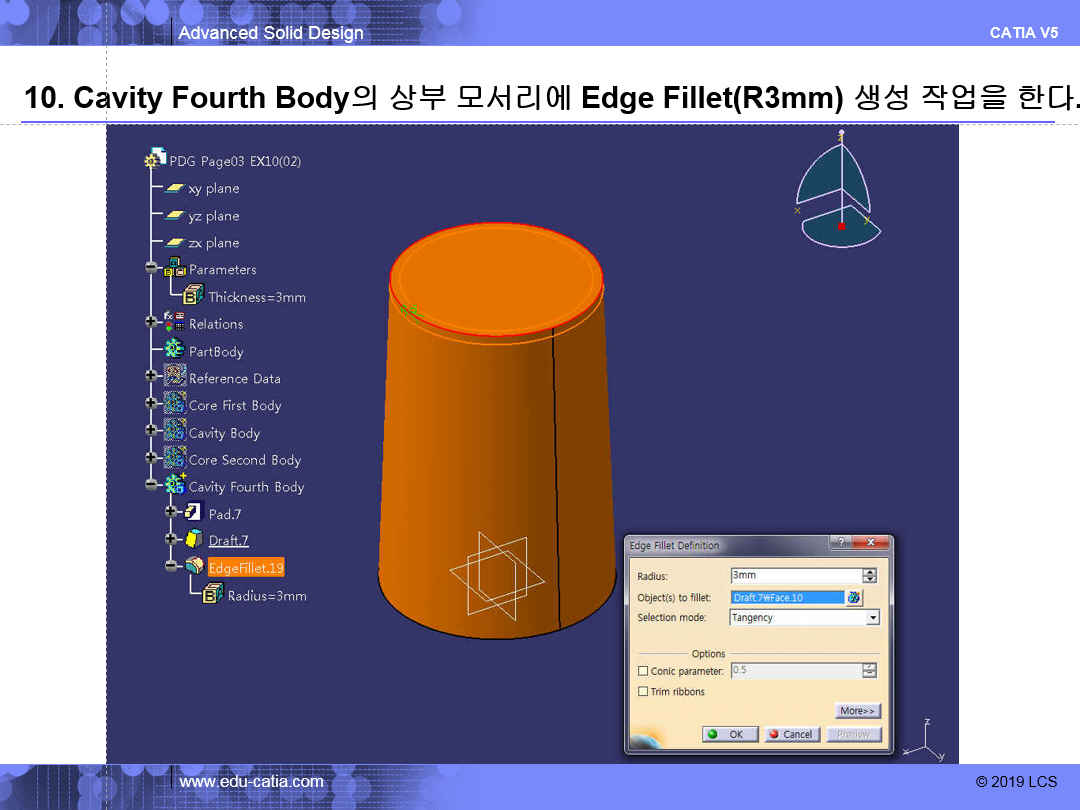
Task: Click OK in Edge Fillet Definition
Action: 728,734
